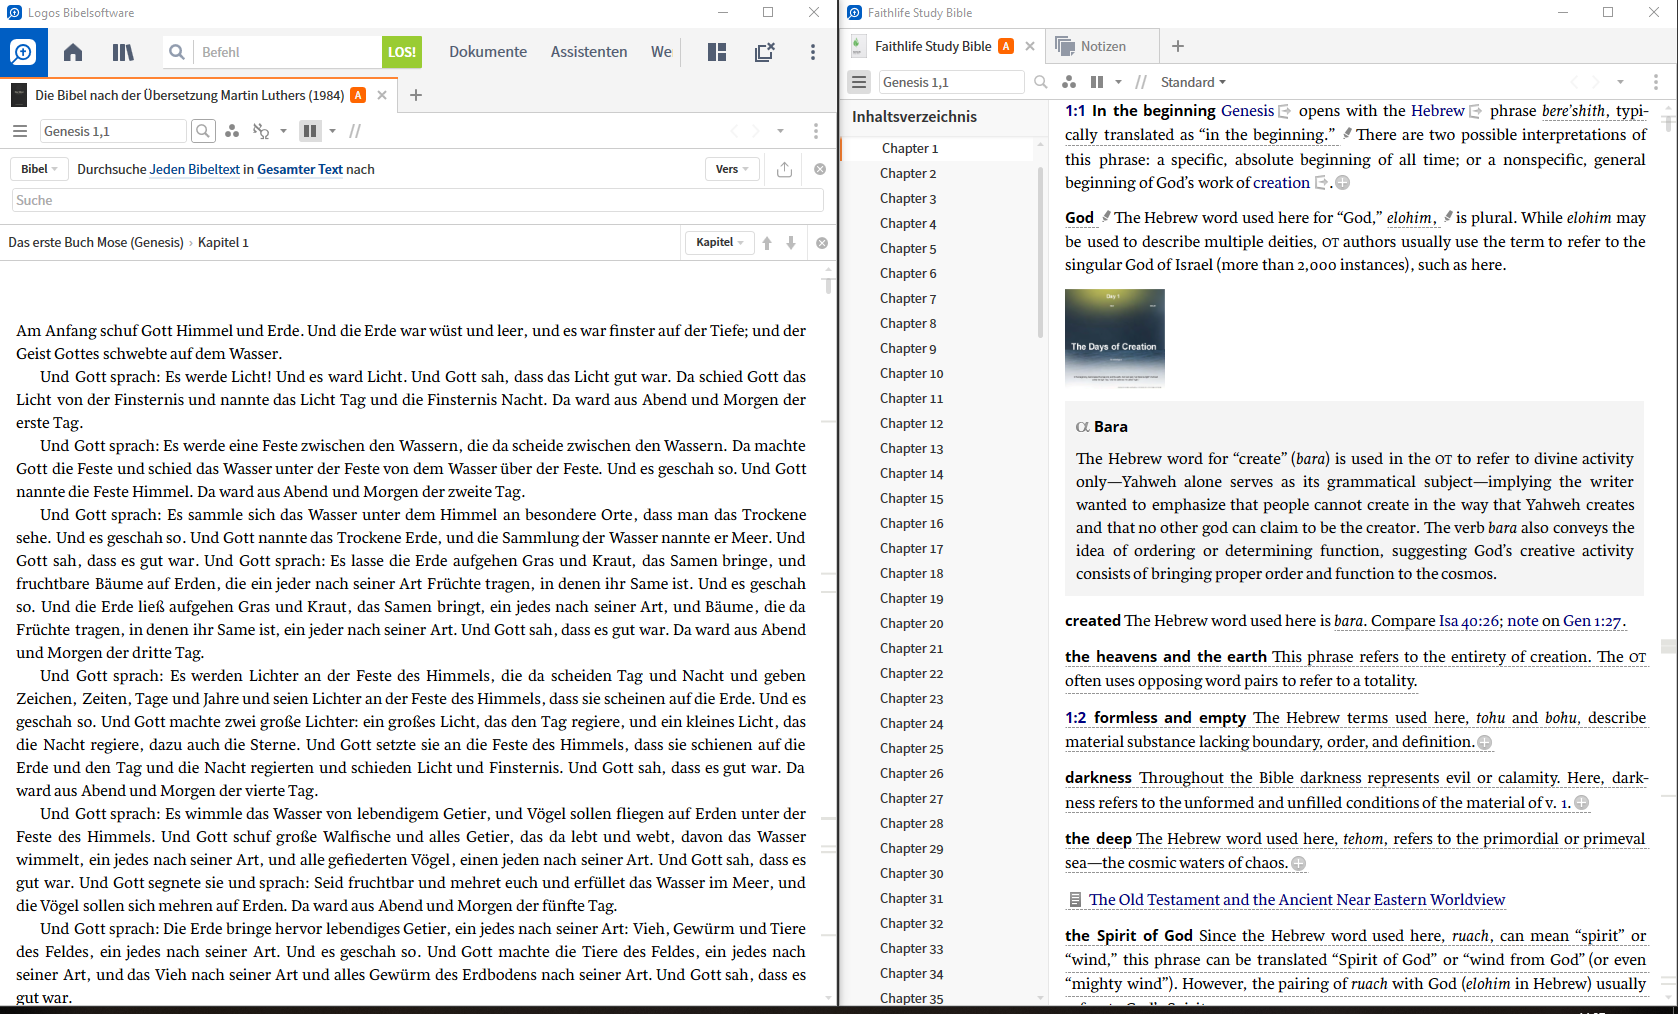Viewport: 1678px width, 1014px height.
Task: Open the Assistenten menu
Action: [589, 52]
